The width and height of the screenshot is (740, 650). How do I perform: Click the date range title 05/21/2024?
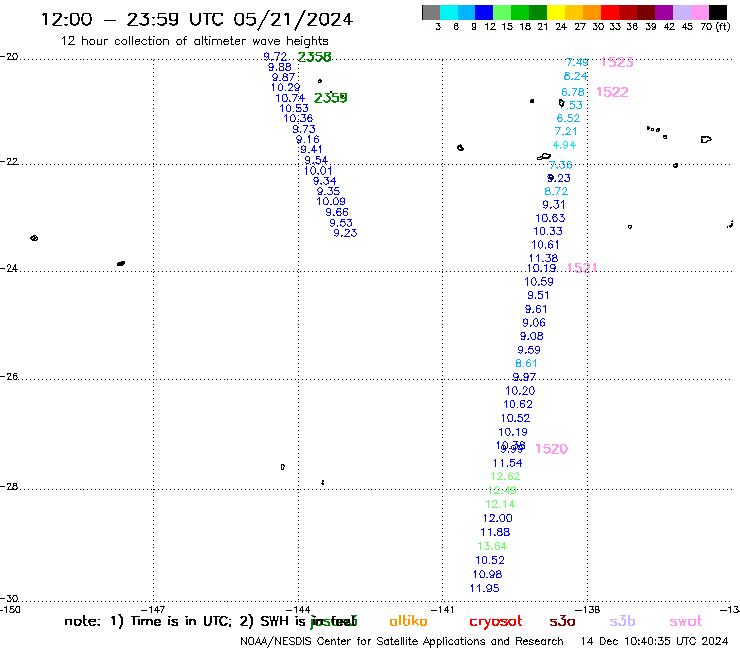(293, 19)
